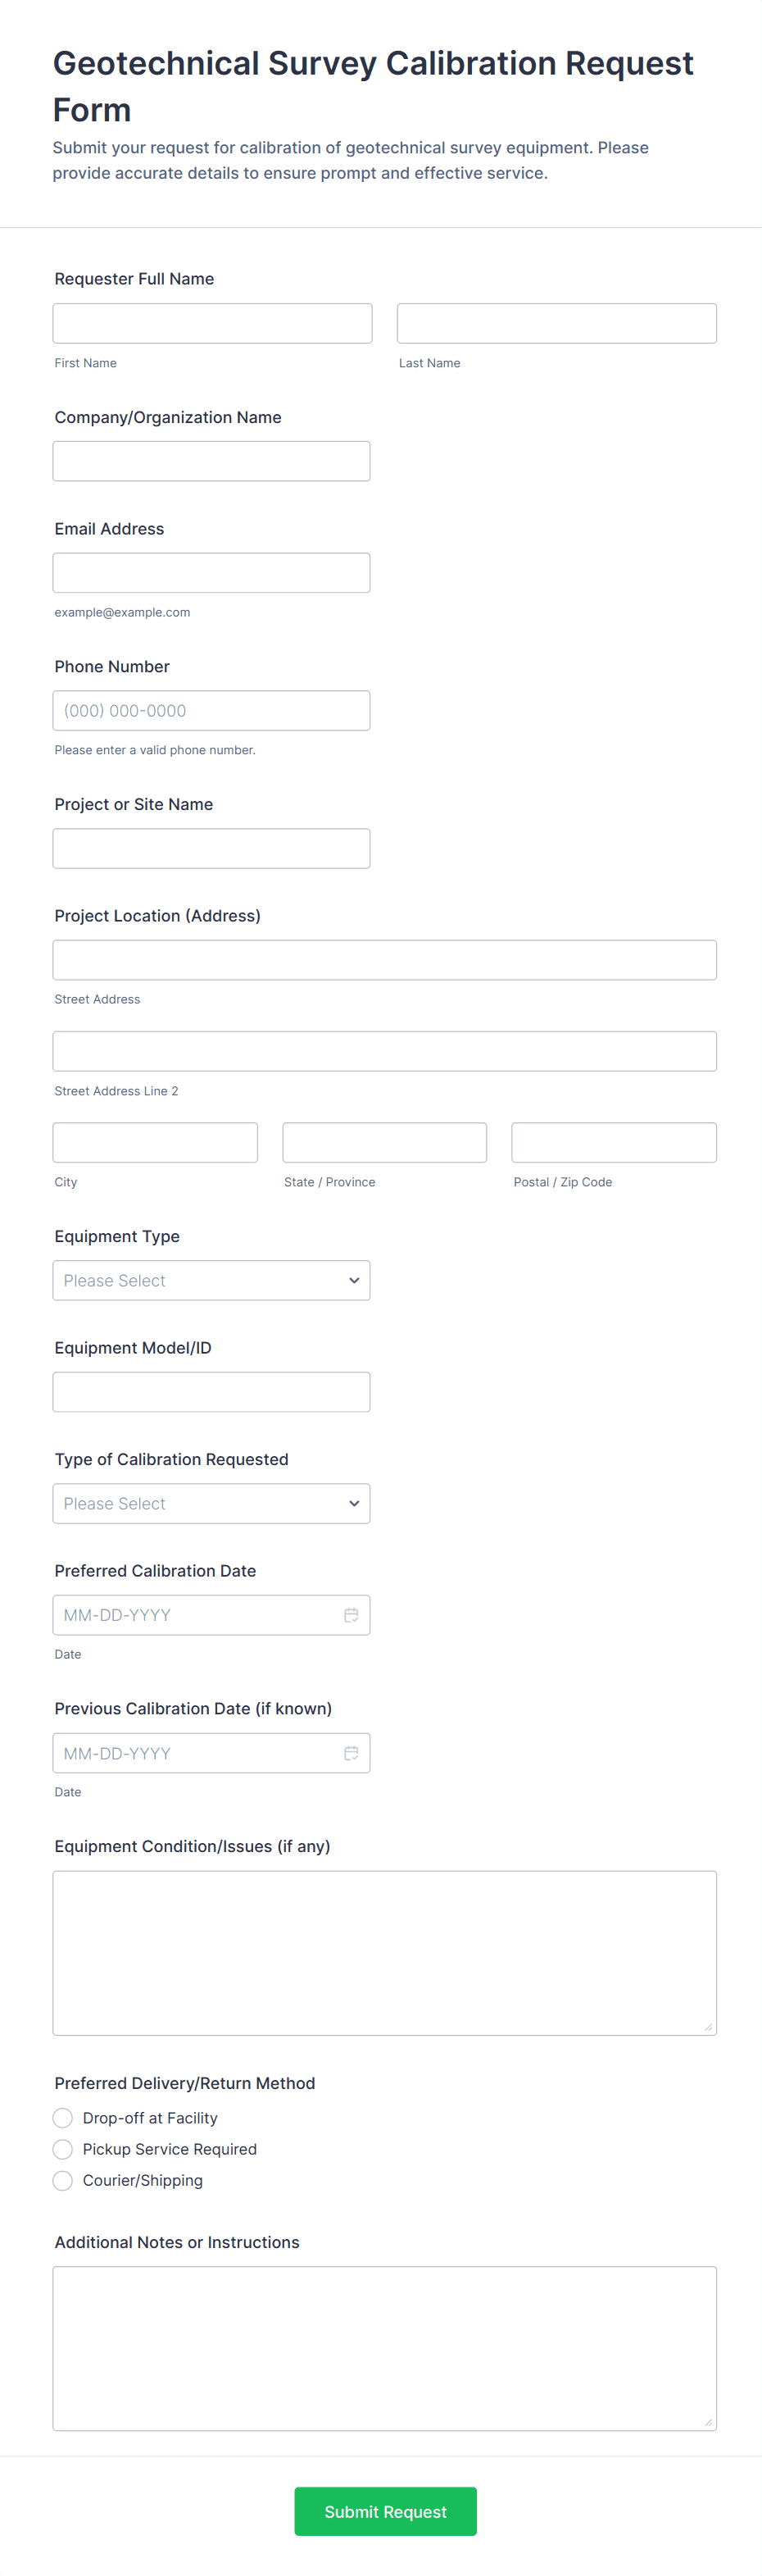The height and width of the screenshot is (2576, 762).
Task: Click the Street Address Line 2 field
Action: (x=384, y=1051)
